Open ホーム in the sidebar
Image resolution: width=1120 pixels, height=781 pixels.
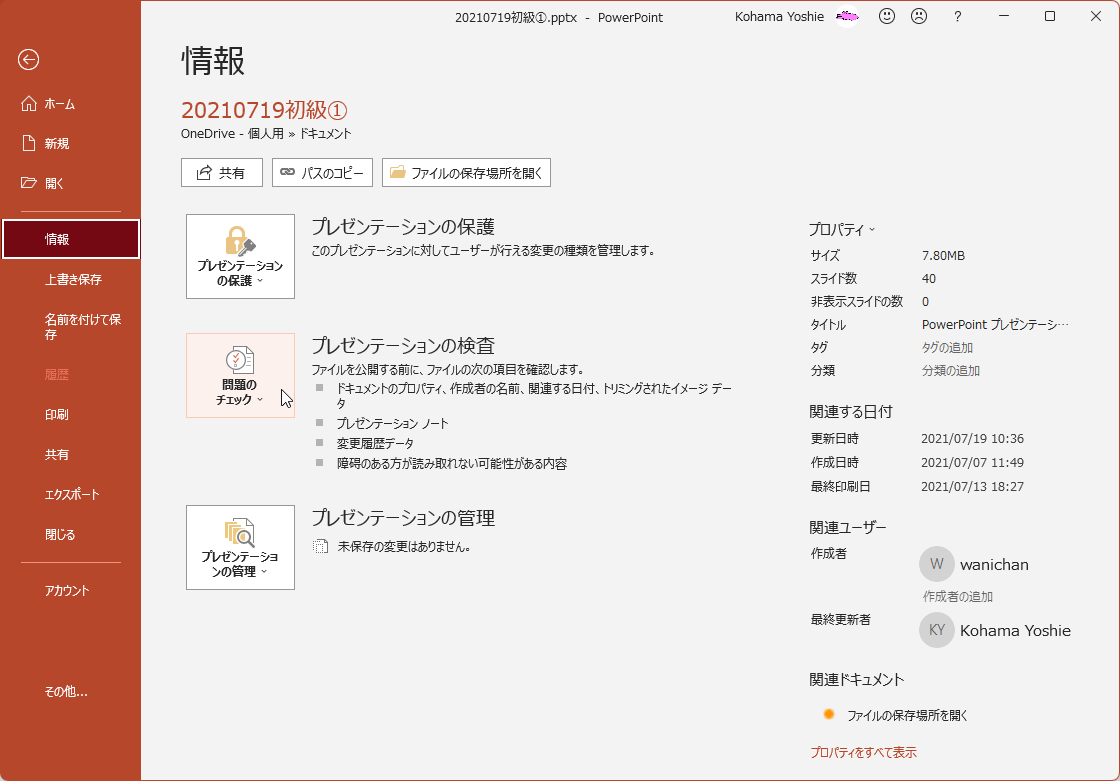tap(70, 104)
